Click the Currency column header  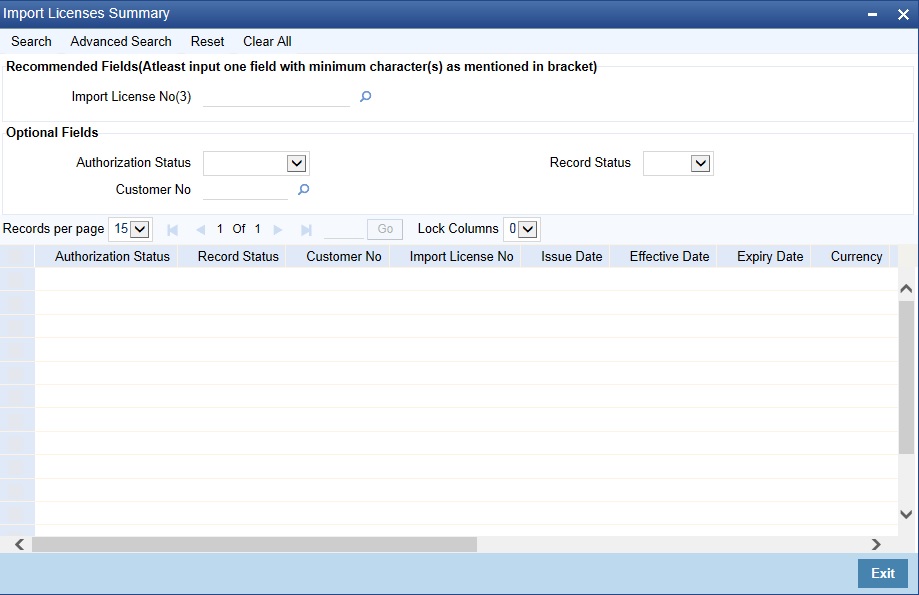(x=850, y=257)
